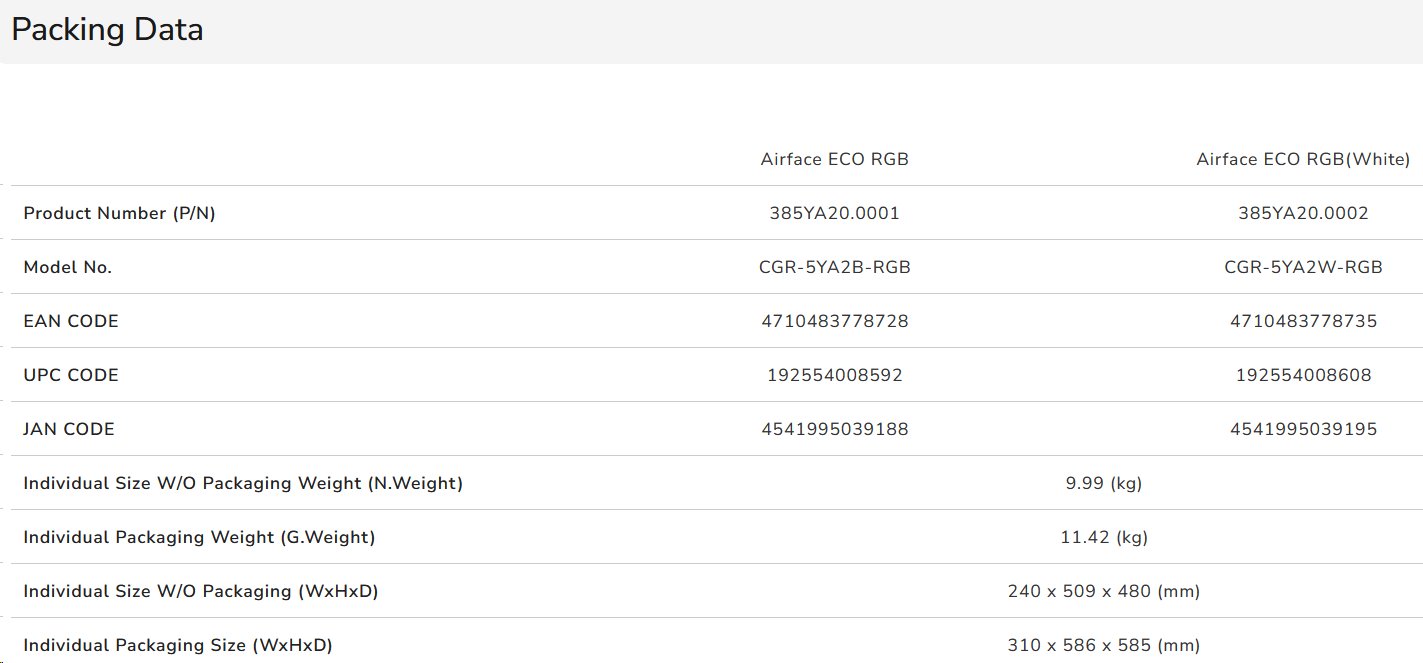Click the JAN CODE row label

coord(69,429)
